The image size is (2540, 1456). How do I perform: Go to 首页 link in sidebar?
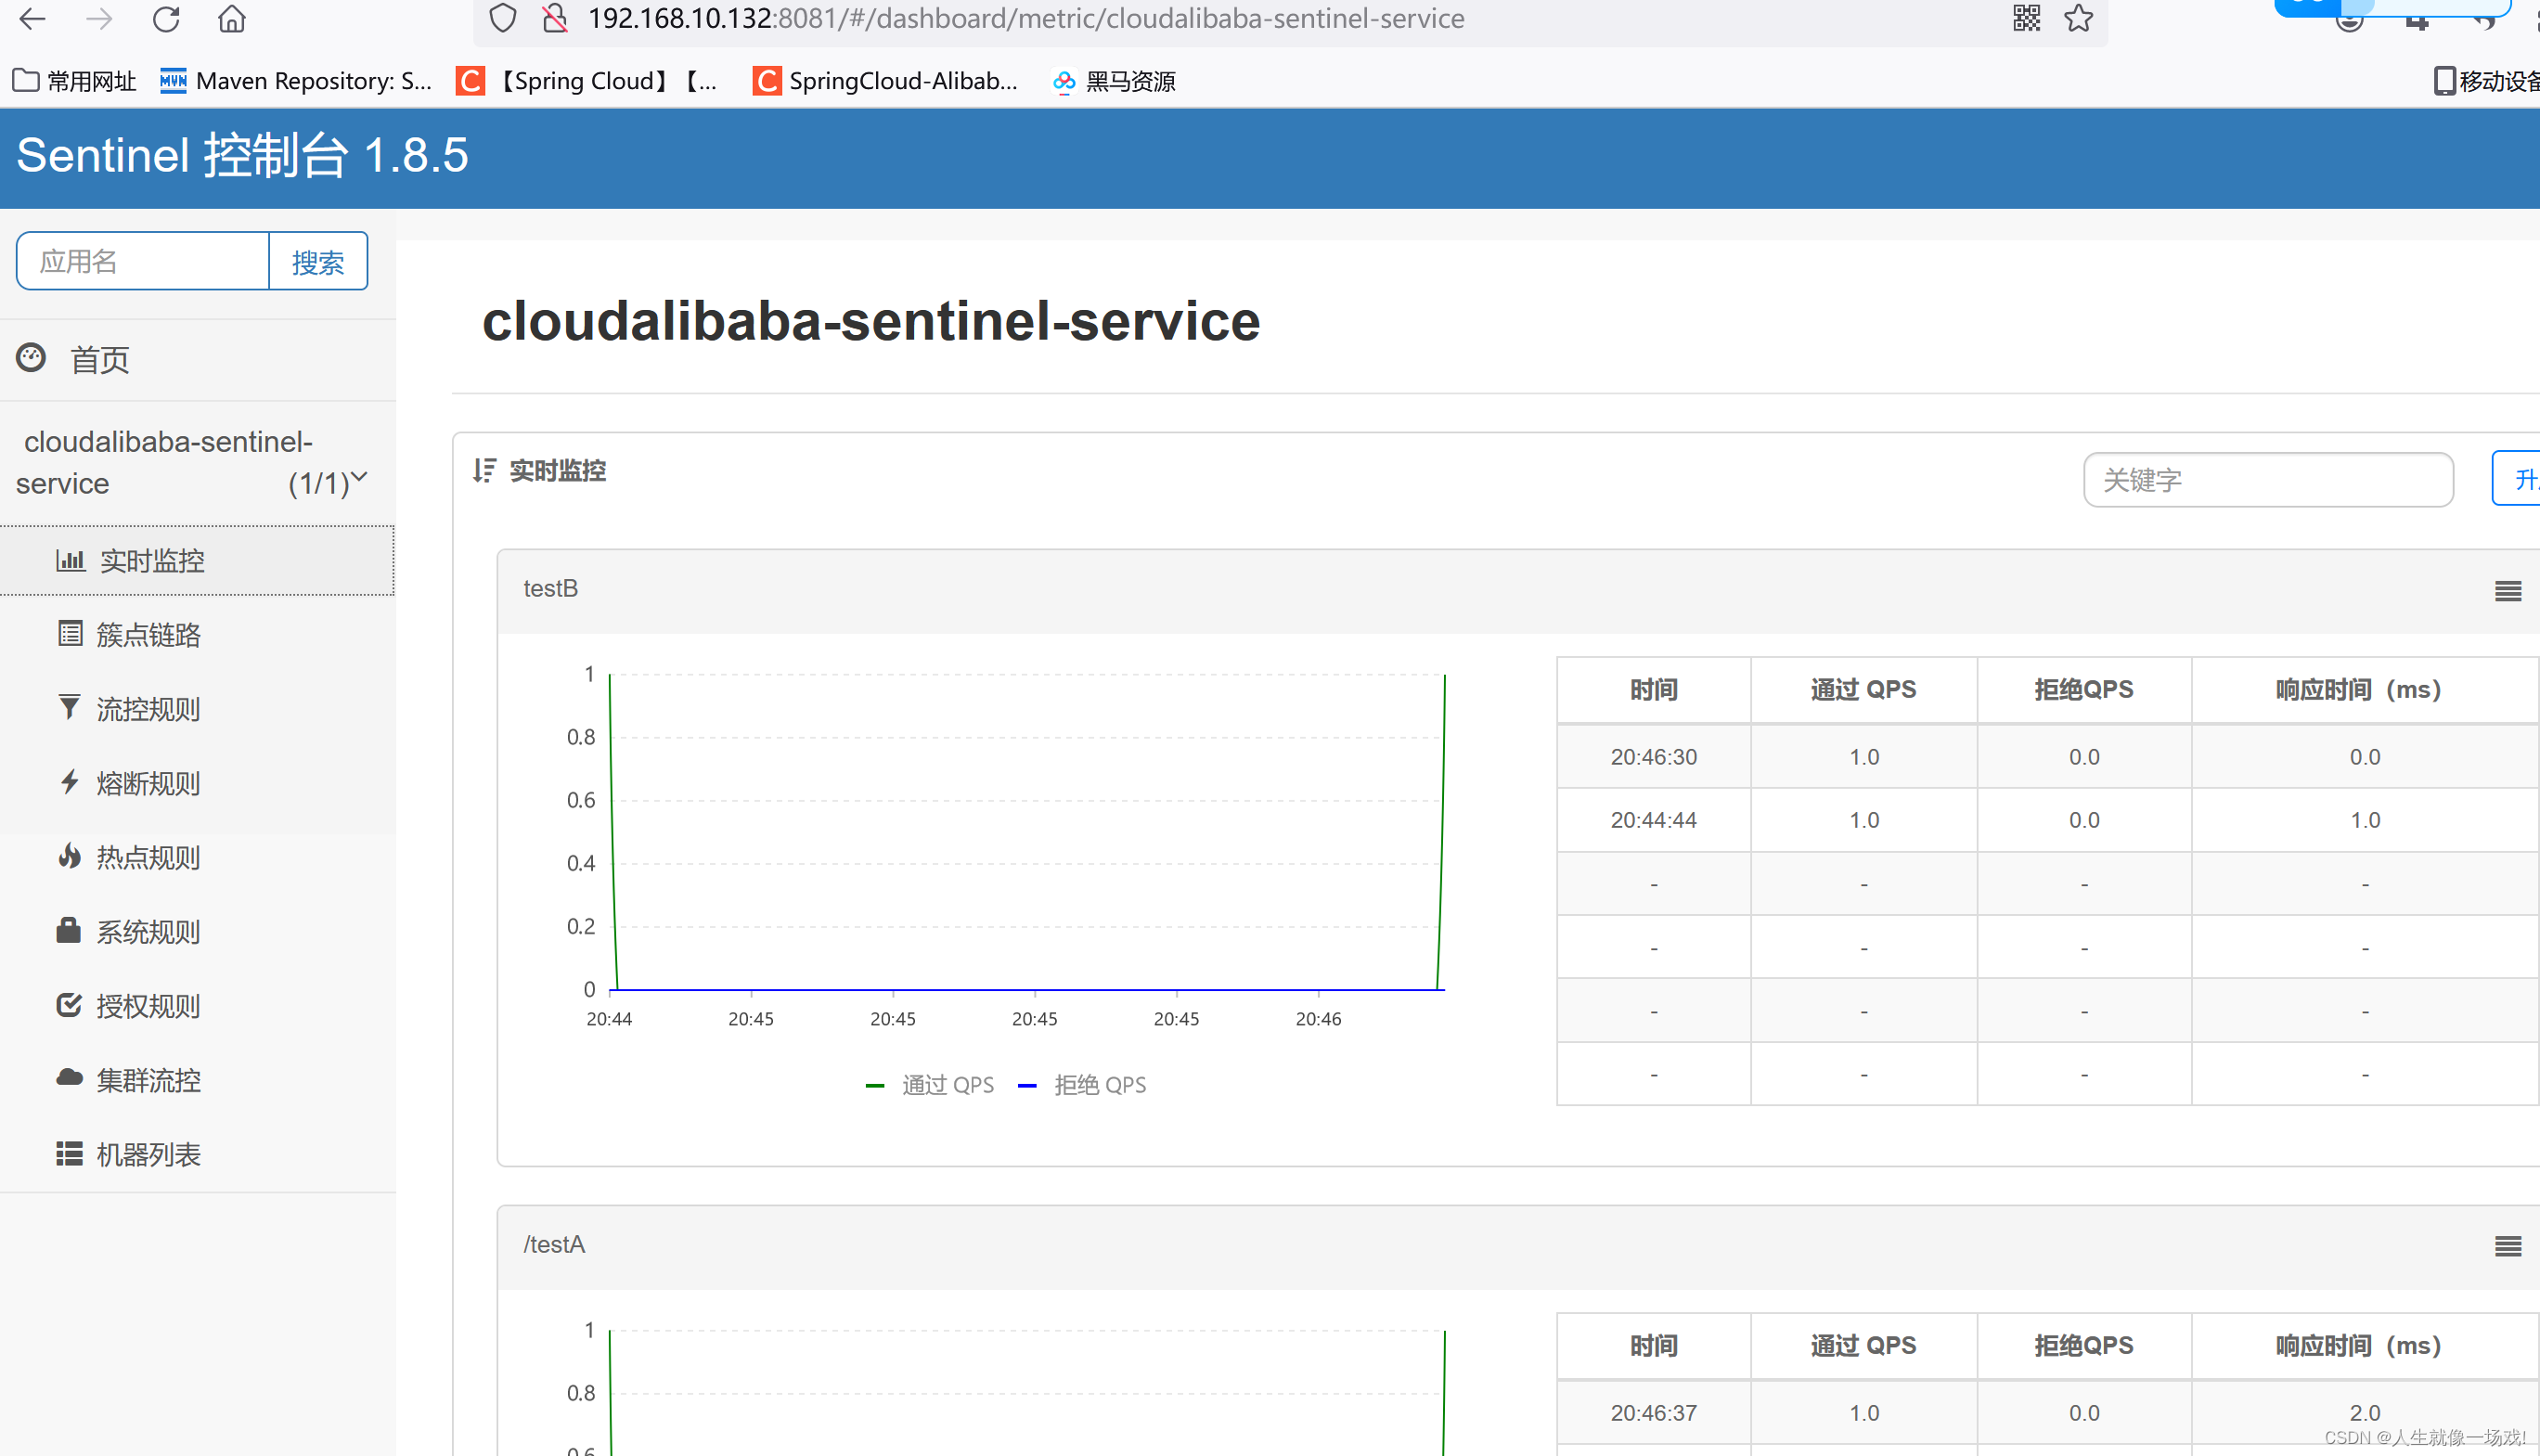[99, 360]
